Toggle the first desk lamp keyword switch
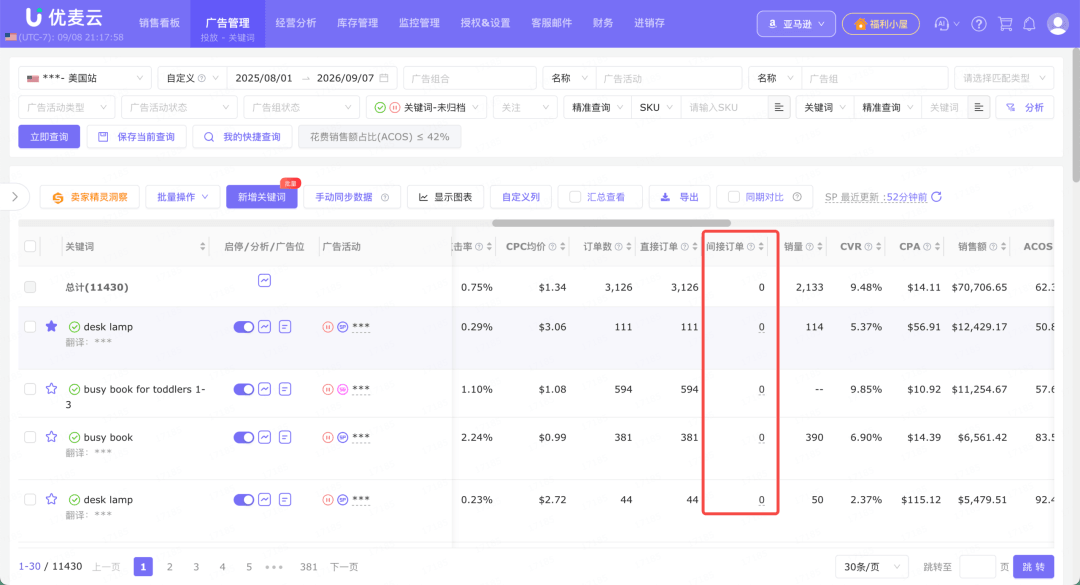Image resolution: width=1080 pixels, height=585 pixels. 244,327
